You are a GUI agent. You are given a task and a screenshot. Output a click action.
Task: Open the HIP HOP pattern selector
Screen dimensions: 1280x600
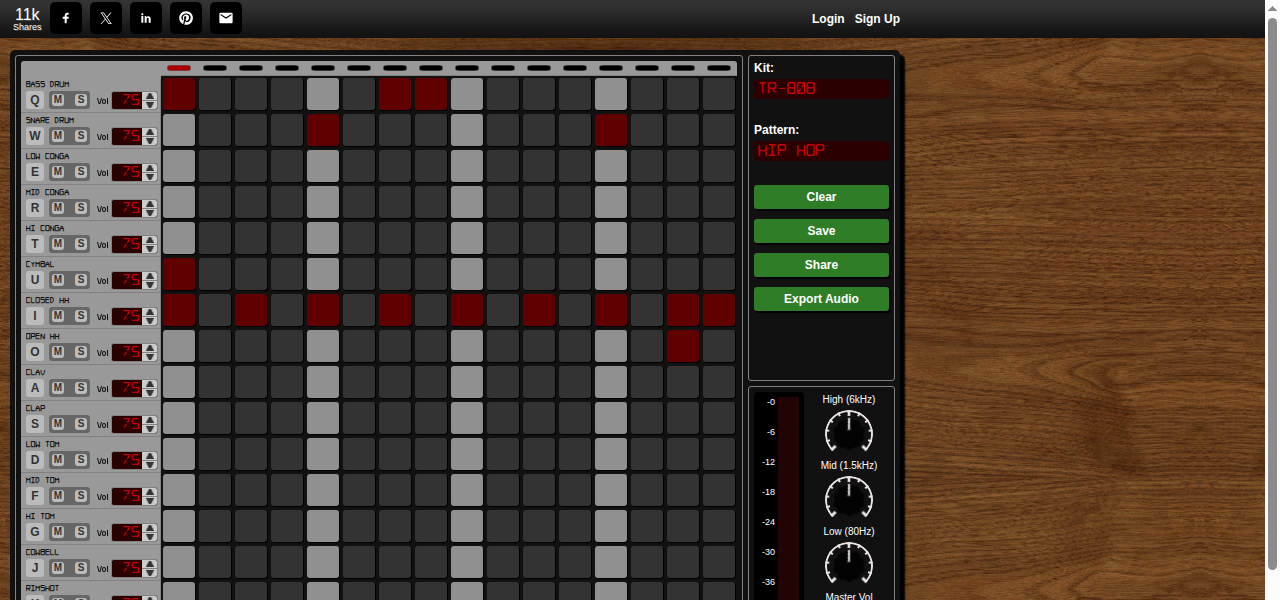coord(820,151)
